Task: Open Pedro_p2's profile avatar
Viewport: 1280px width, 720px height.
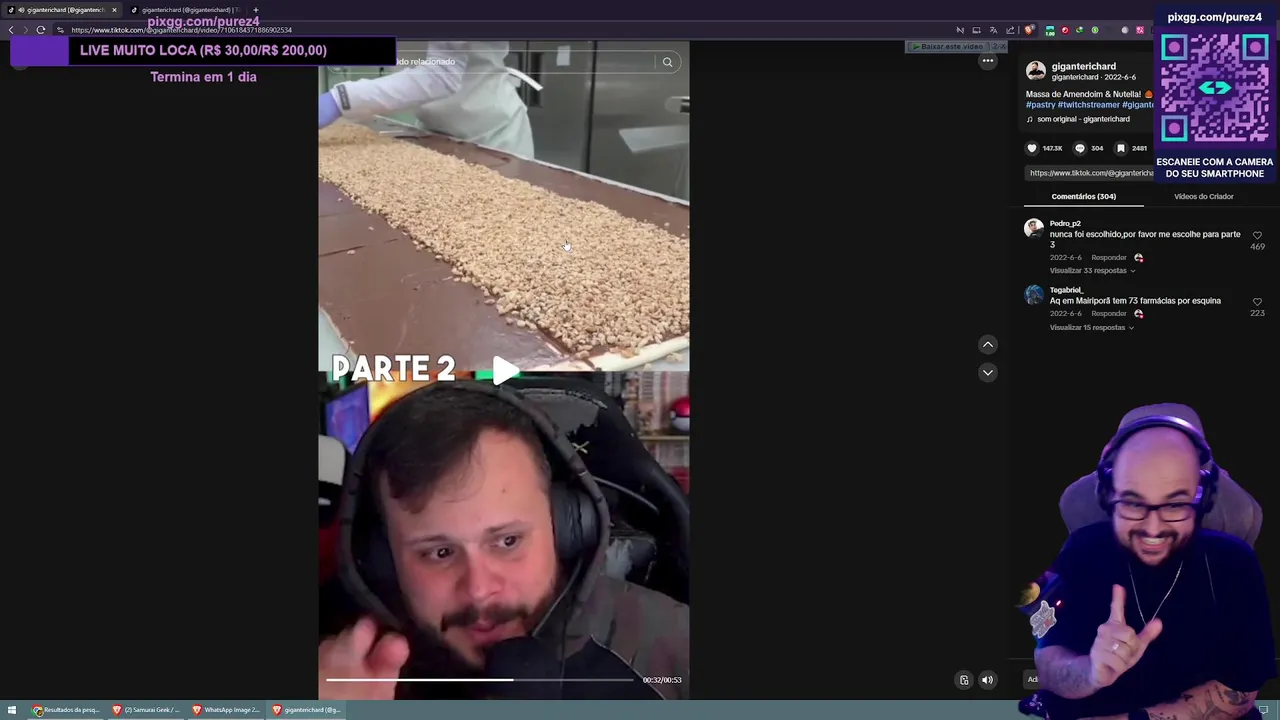Action: [x=1034, y=229]
